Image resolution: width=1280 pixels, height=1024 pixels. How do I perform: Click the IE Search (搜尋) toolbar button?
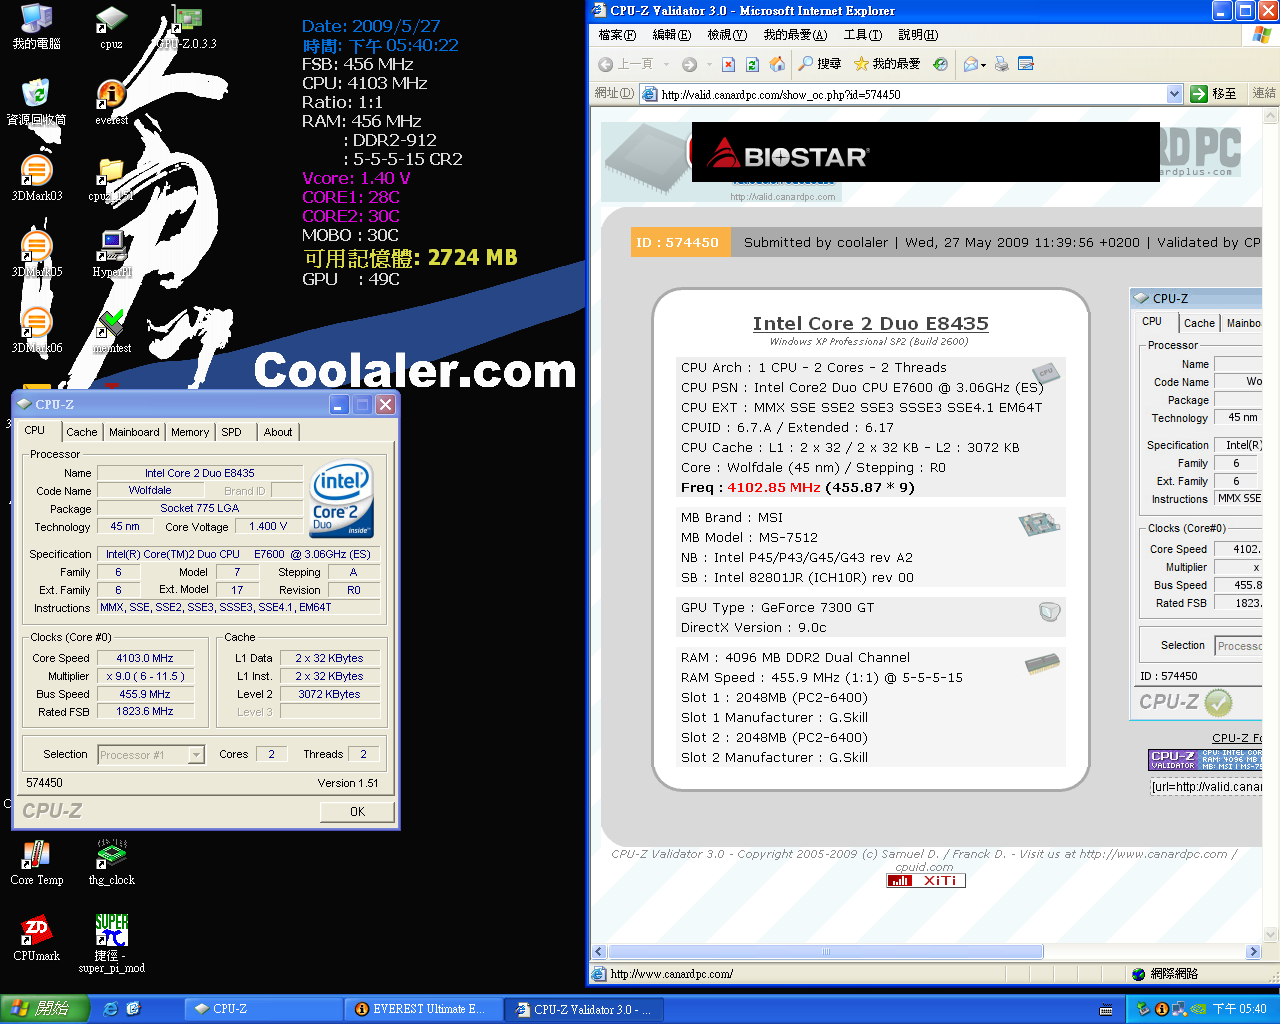pos(820,64)
